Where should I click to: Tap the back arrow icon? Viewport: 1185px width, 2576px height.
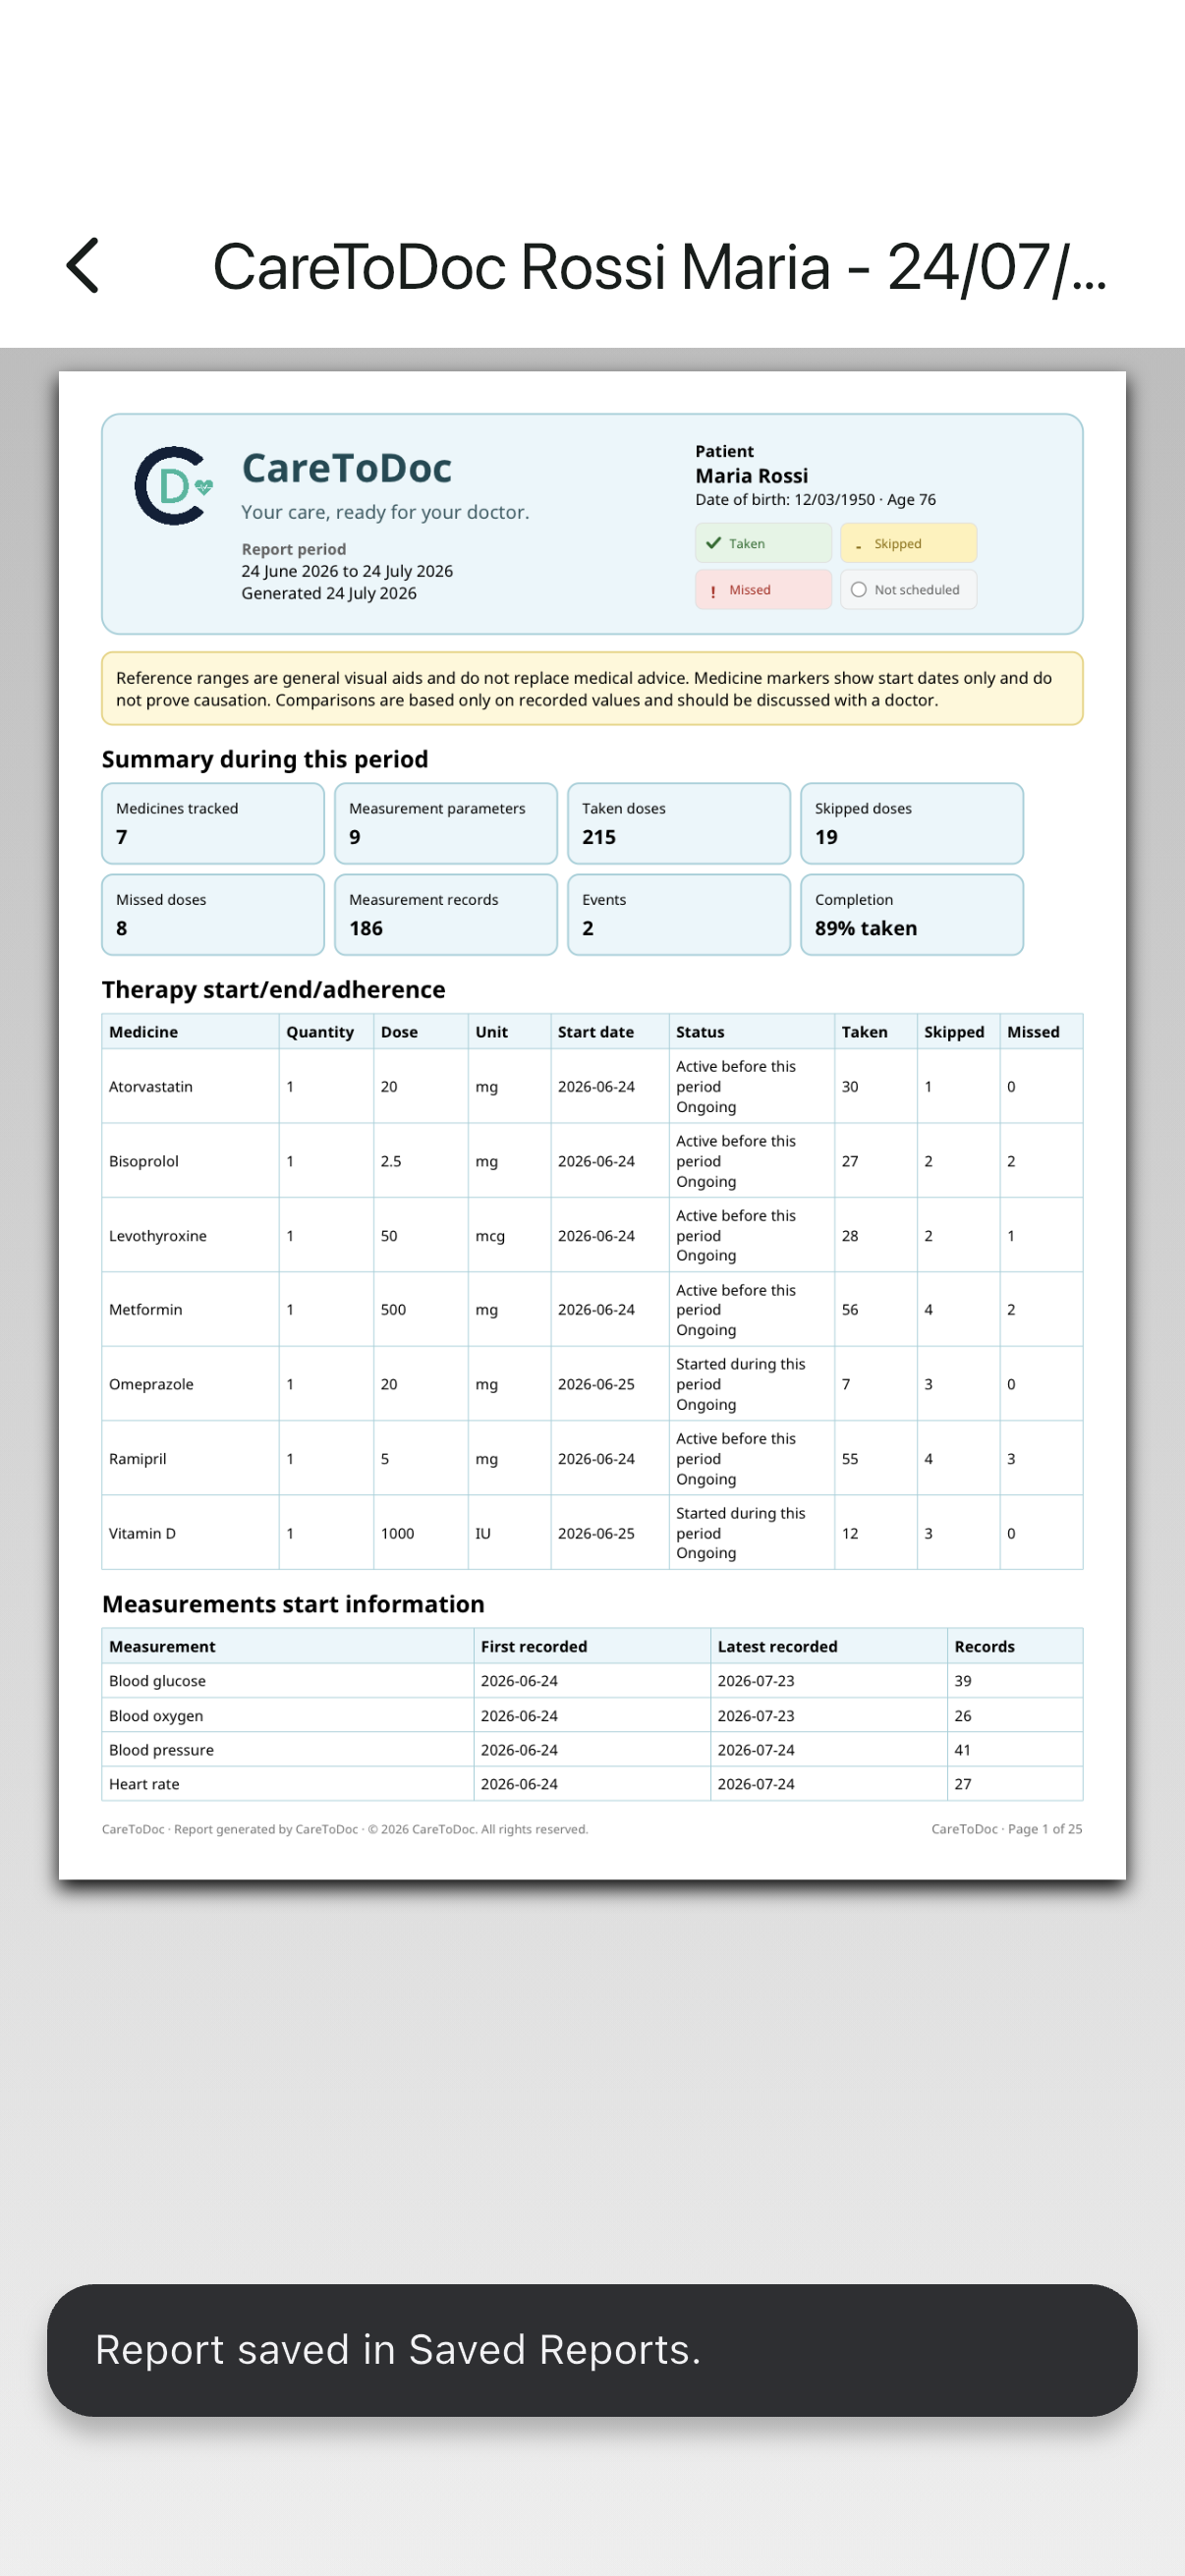[x=83, y=266]
